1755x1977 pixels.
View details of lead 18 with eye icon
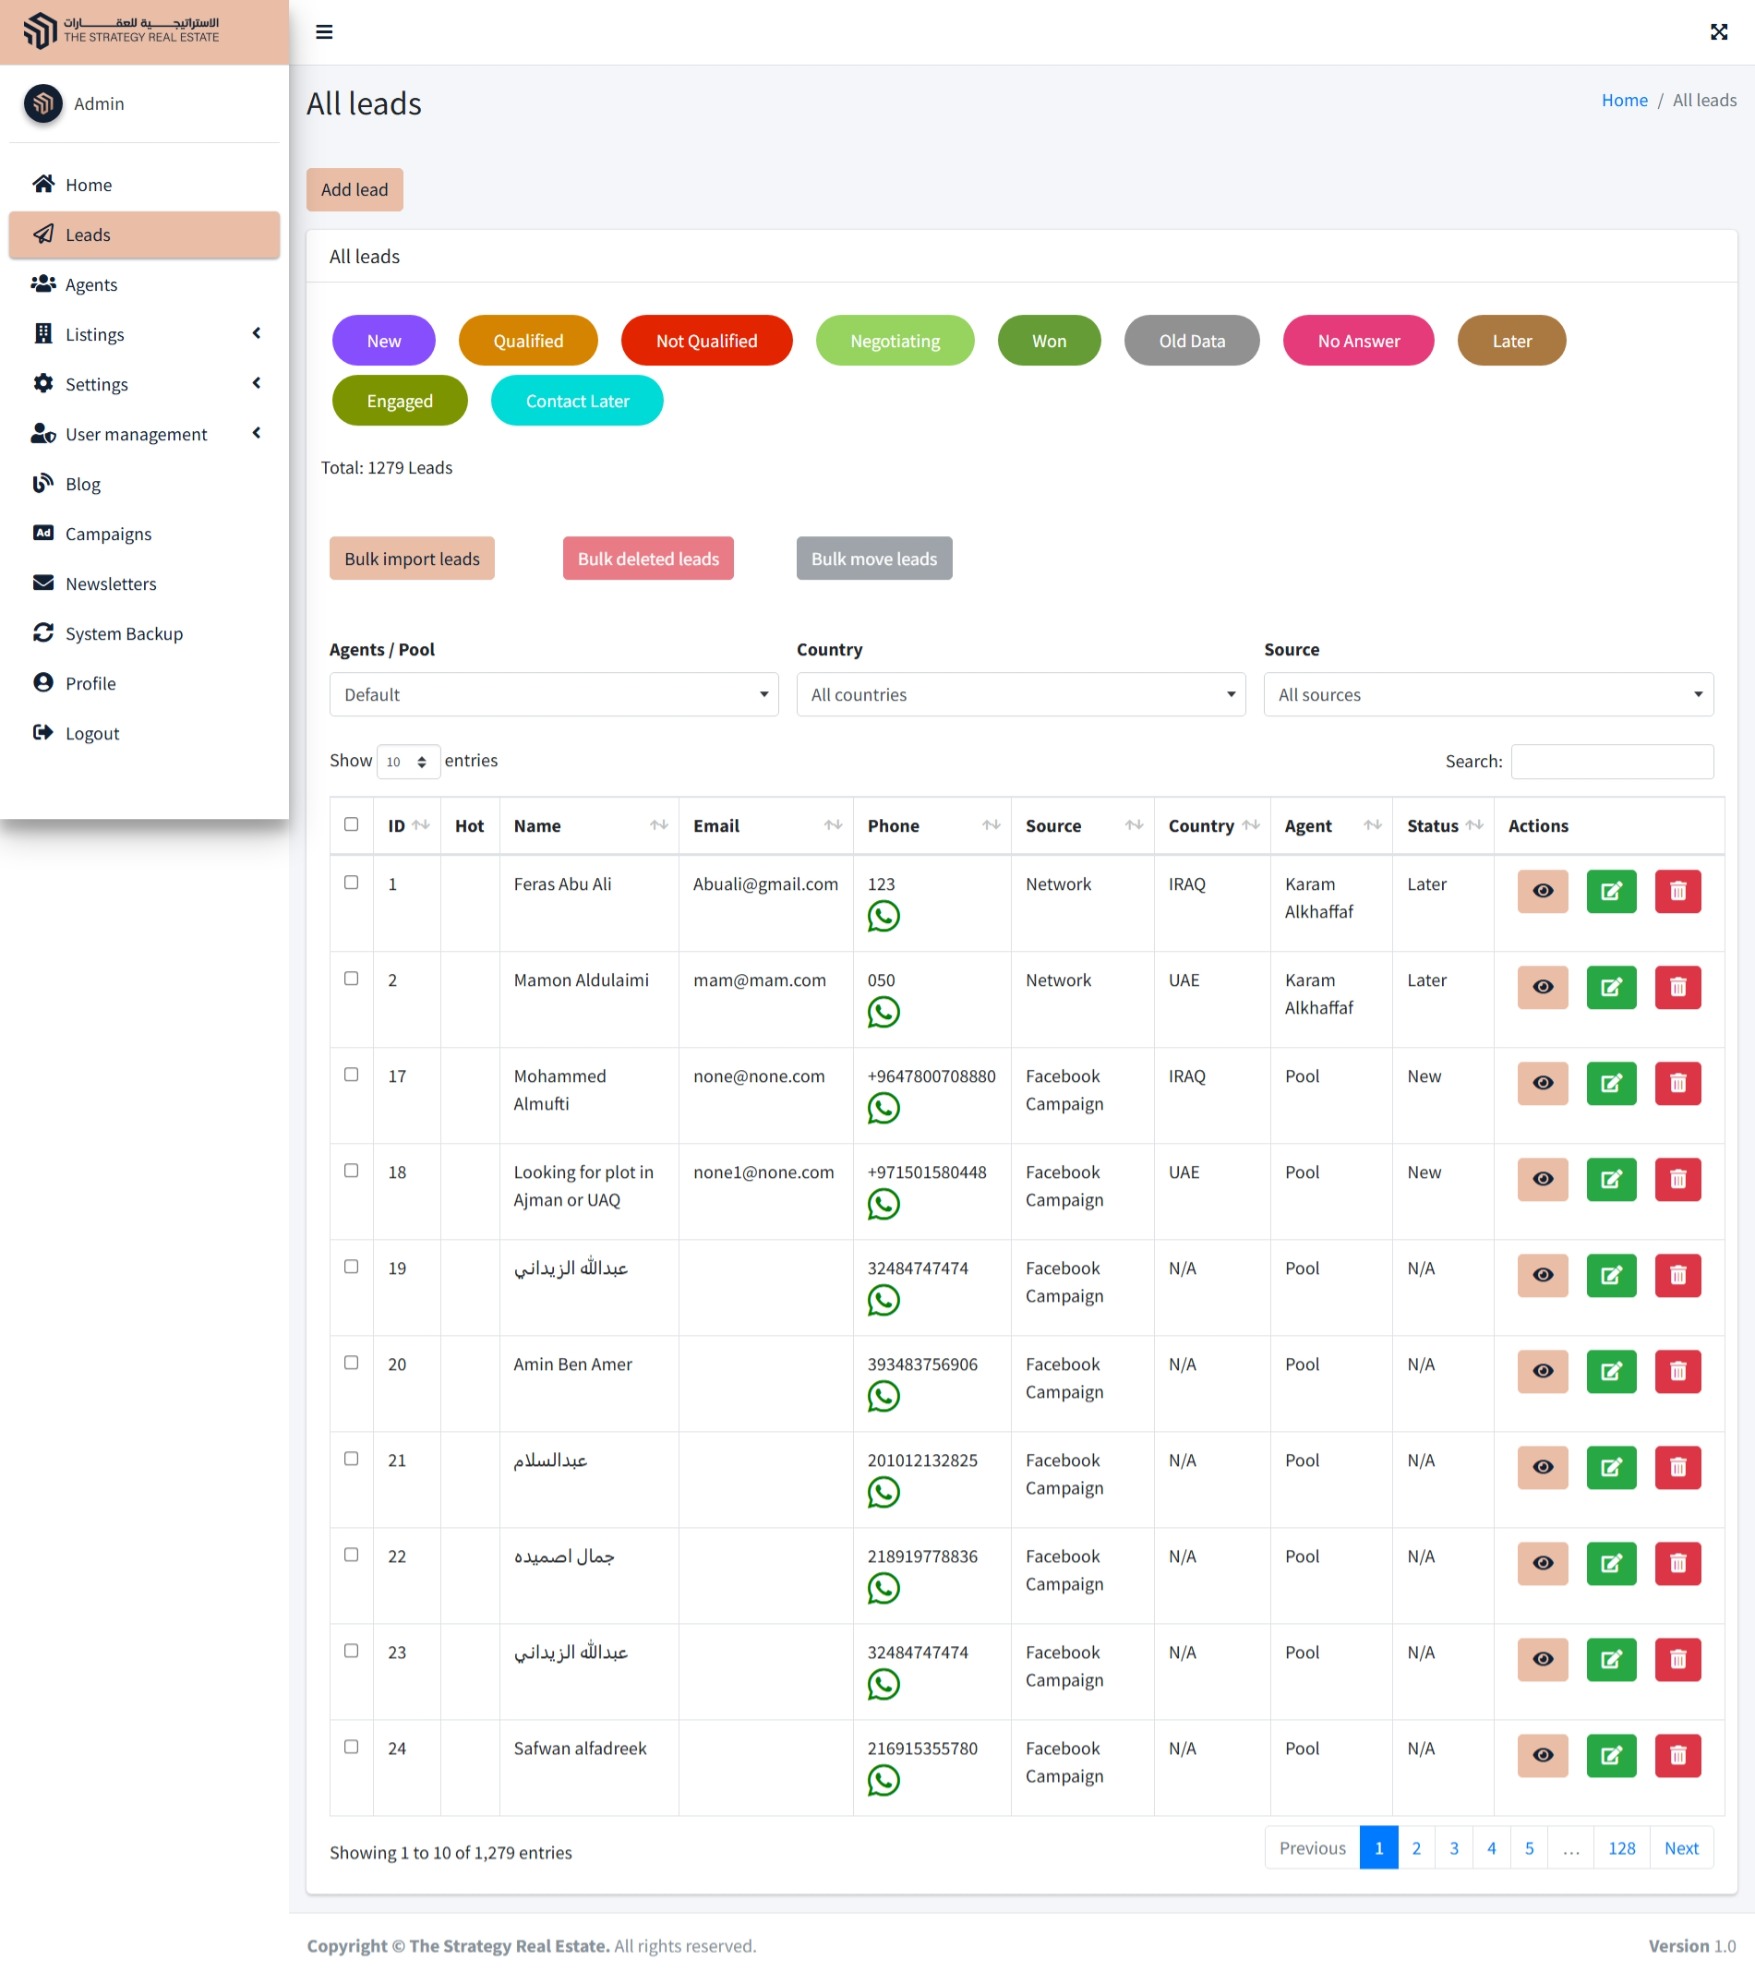[1542, 1179]
